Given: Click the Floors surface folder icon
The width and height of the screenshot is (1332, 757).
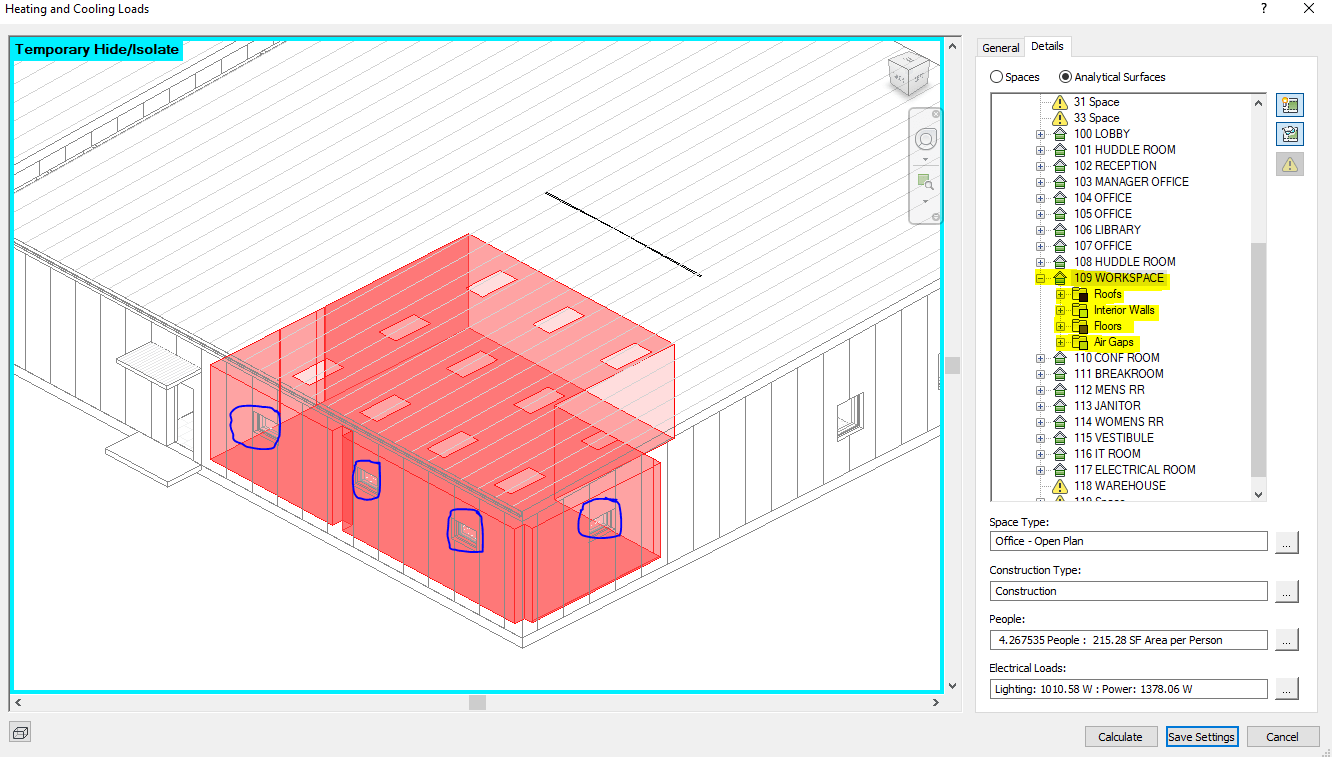Looking at the screenshot, I should (x=1079, y=326).
